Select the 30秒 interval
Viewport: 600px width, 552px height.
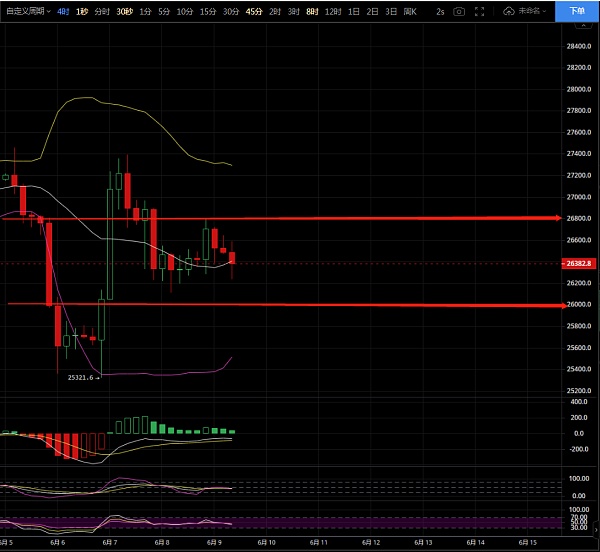point(124,12)
